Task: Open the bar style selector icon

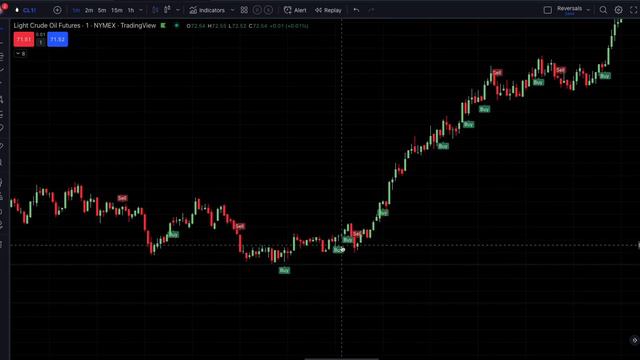Action: pyautogui.click(x=155, y=10)
